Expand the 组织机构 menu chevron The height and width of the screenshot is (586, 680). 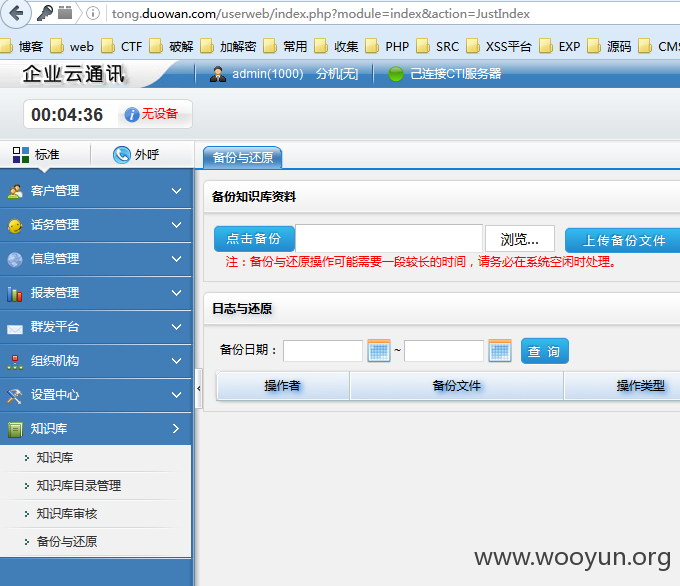point(176,361)
